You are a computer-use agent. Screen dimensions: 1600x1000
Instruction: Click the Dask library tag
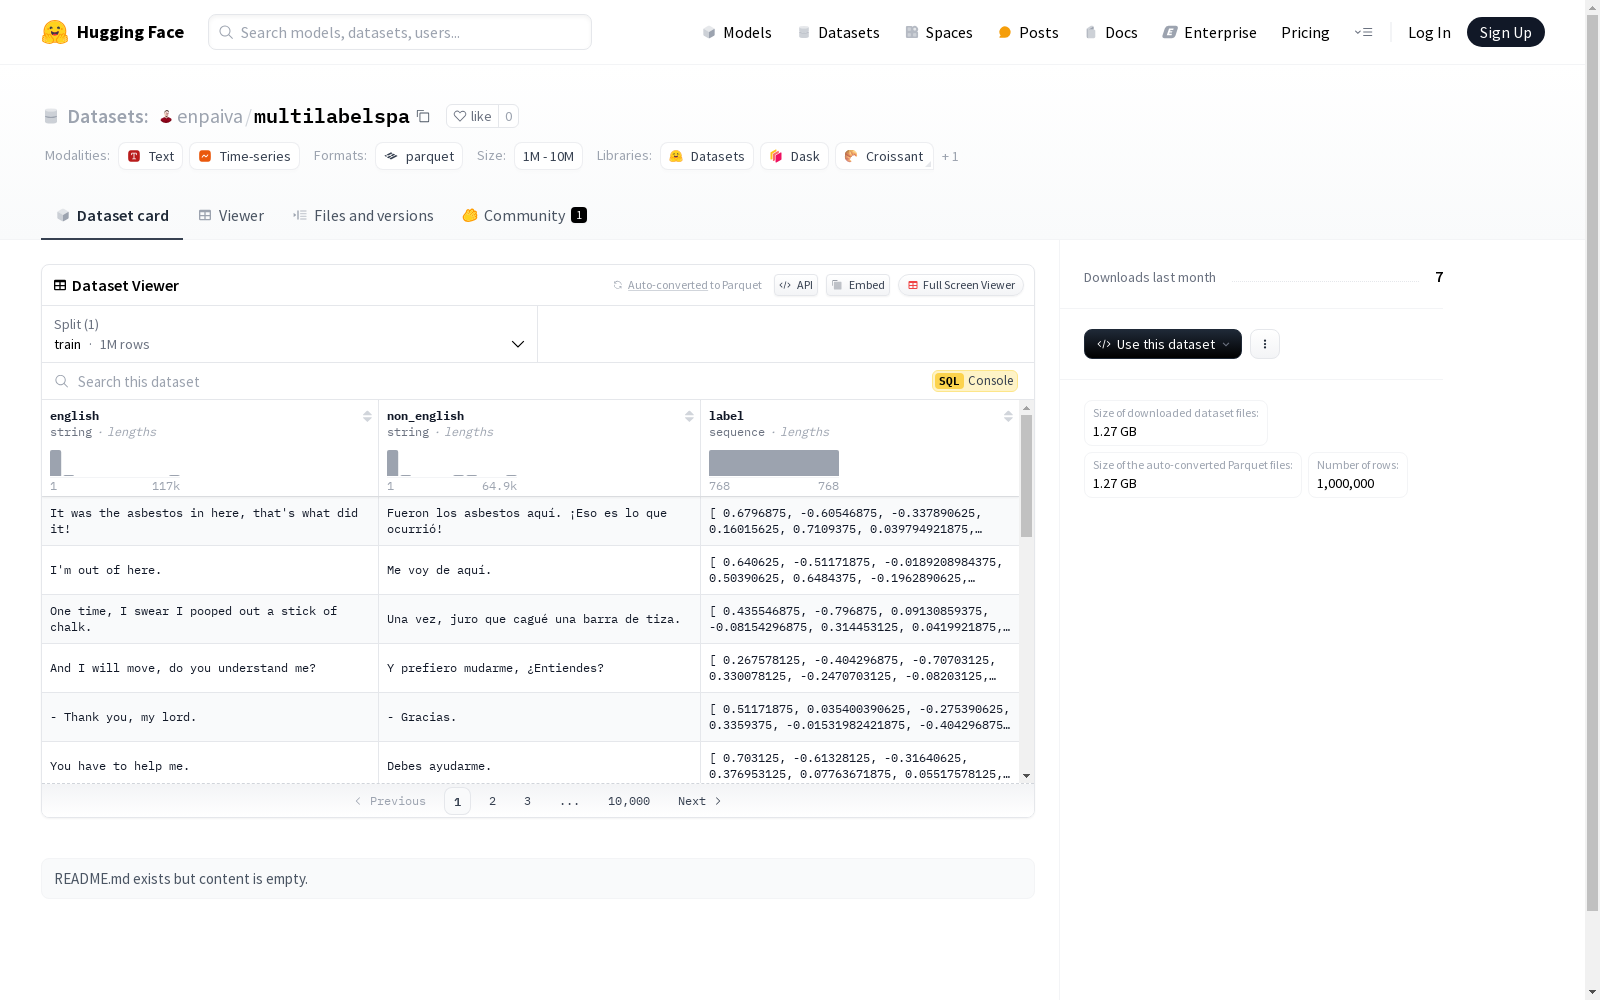tap(795, 156)
